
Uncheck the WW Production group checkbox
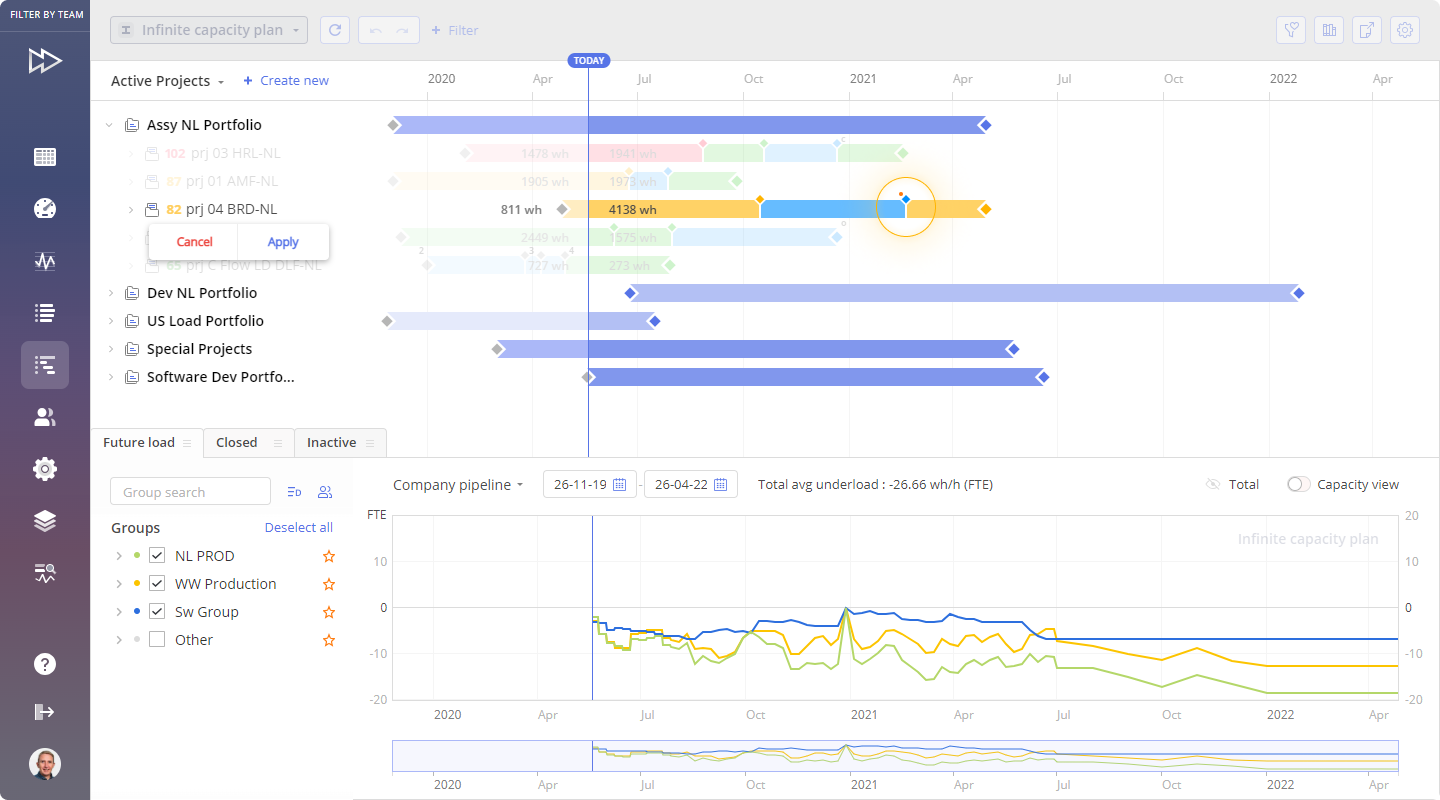click(x=157, y=584)
